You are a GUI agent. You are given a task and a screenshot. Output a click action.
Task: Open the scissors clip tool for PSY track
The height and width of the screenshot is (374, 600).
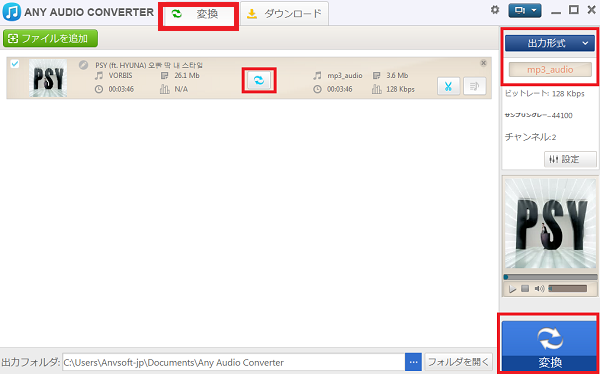(448, 87)
